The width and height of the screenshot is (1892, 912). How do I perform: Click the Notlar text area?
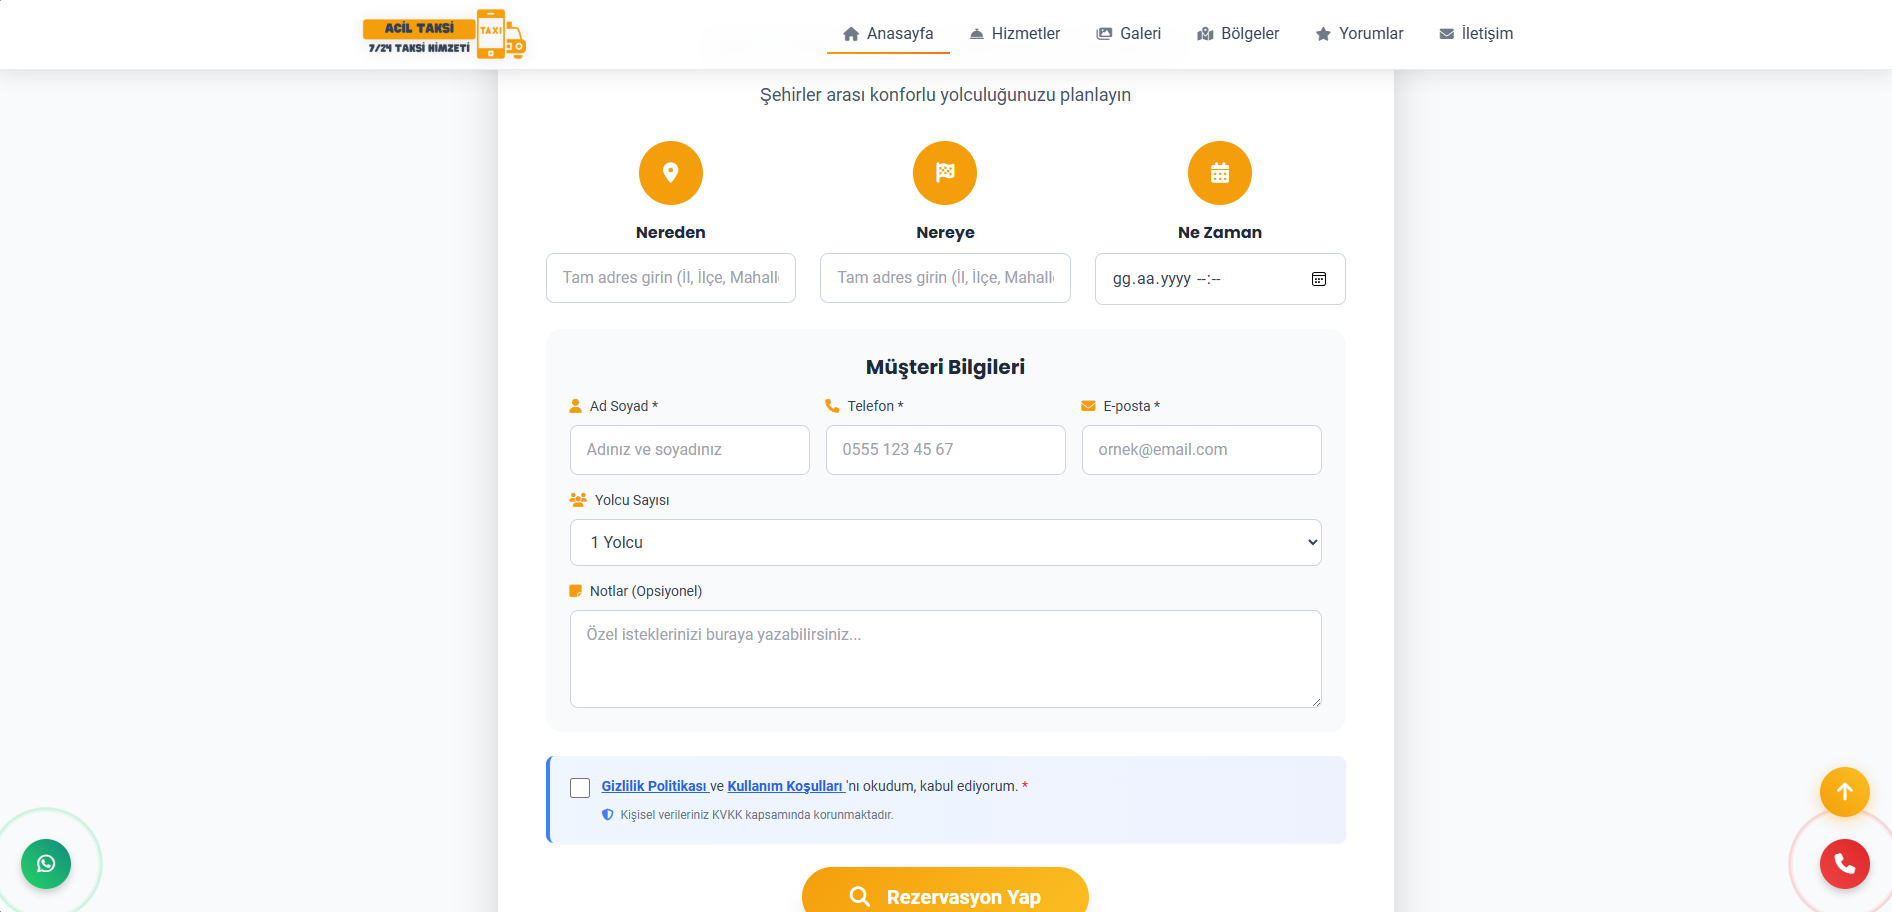[x=945, y=659]
